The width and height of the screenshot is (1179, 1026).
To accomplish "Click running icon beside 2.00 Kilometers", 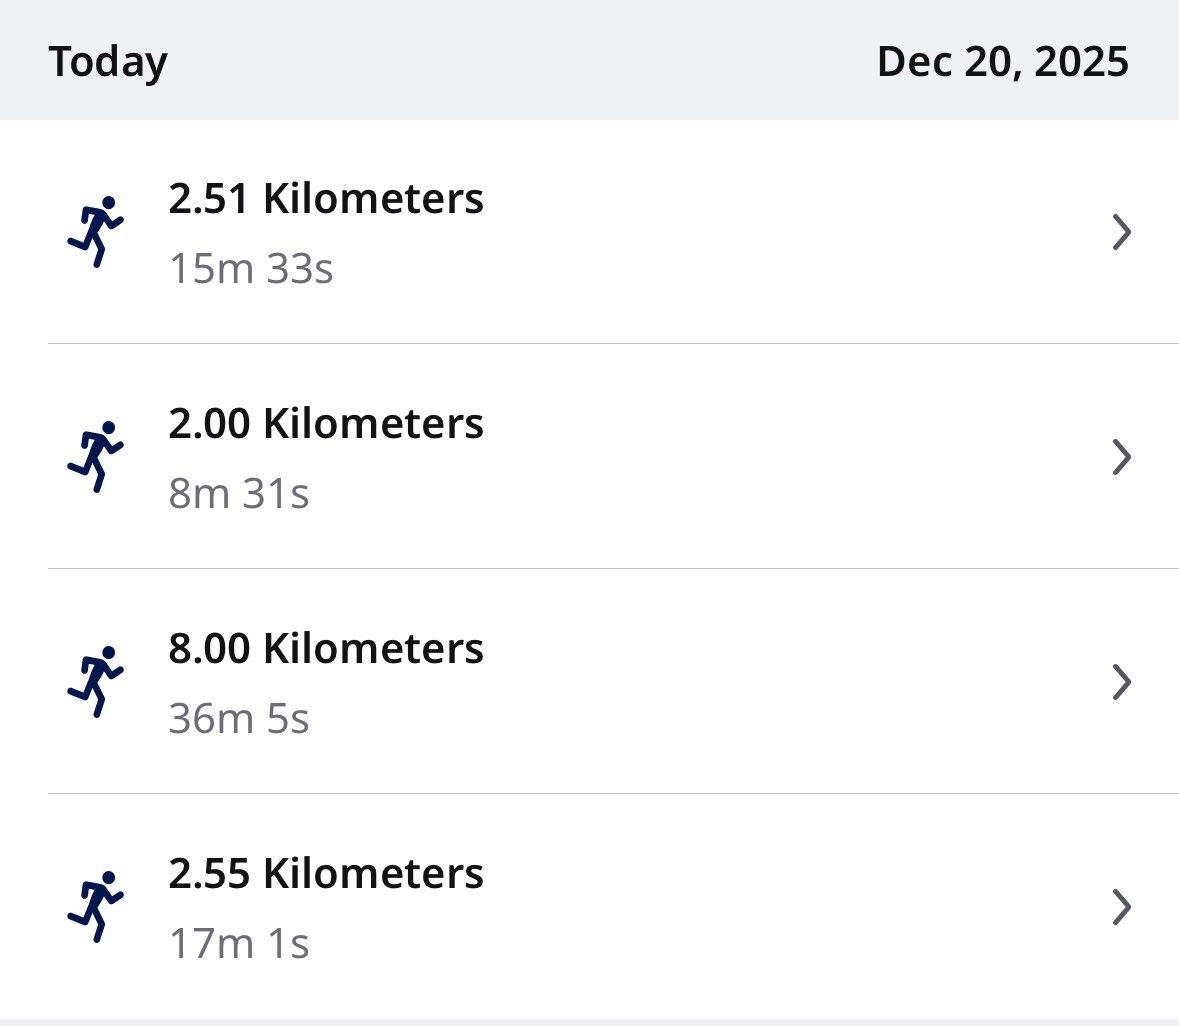I will tap(95, 456).
